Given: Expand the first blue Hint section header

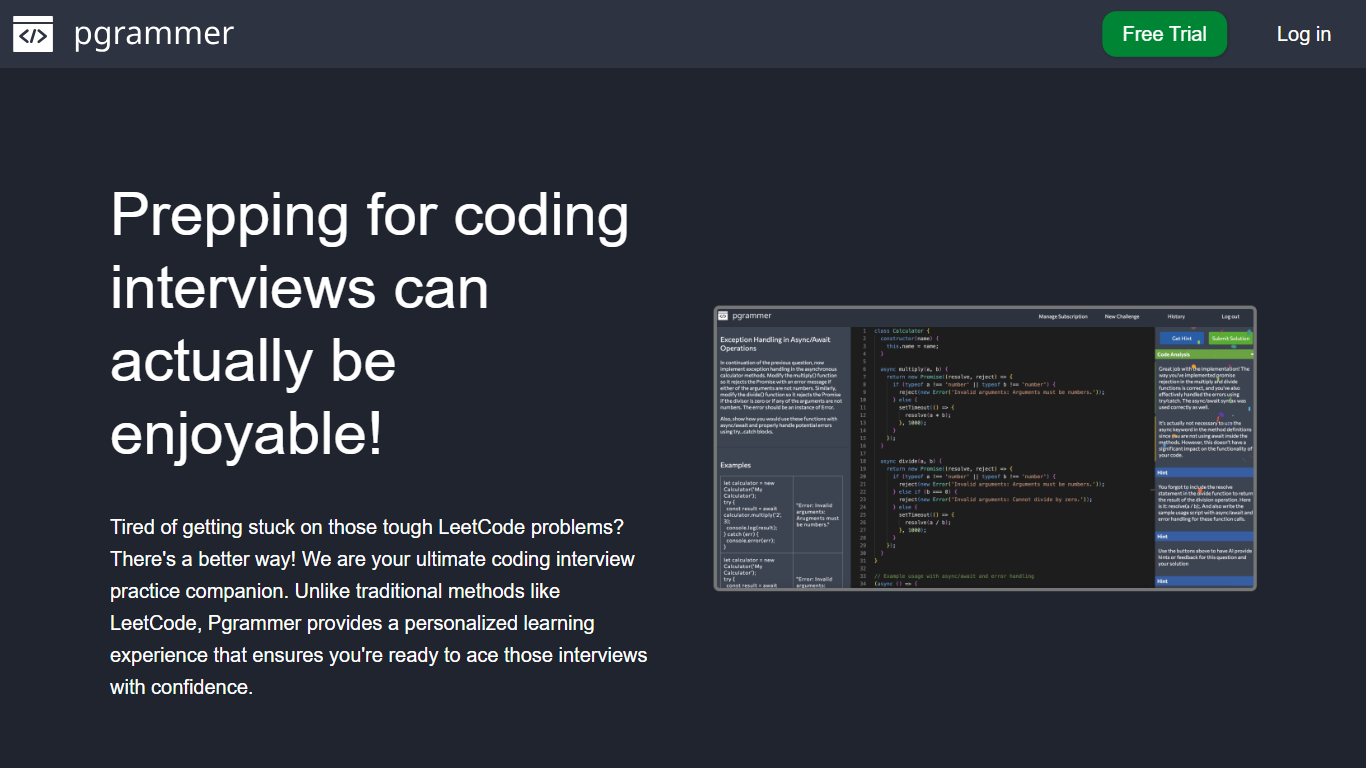Looking at the screenshot, I should click(1204, 472).
